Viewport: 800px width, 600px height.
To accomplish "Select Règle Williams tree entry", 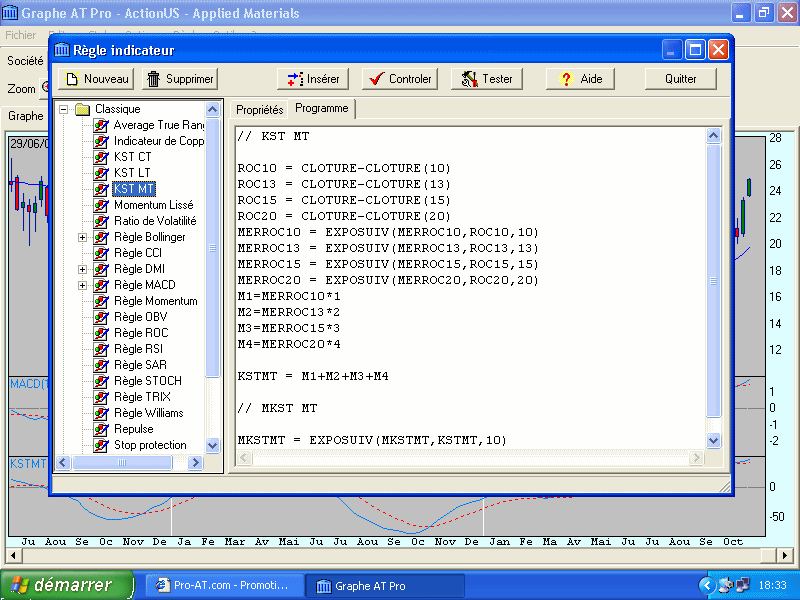I will (148, 413).
